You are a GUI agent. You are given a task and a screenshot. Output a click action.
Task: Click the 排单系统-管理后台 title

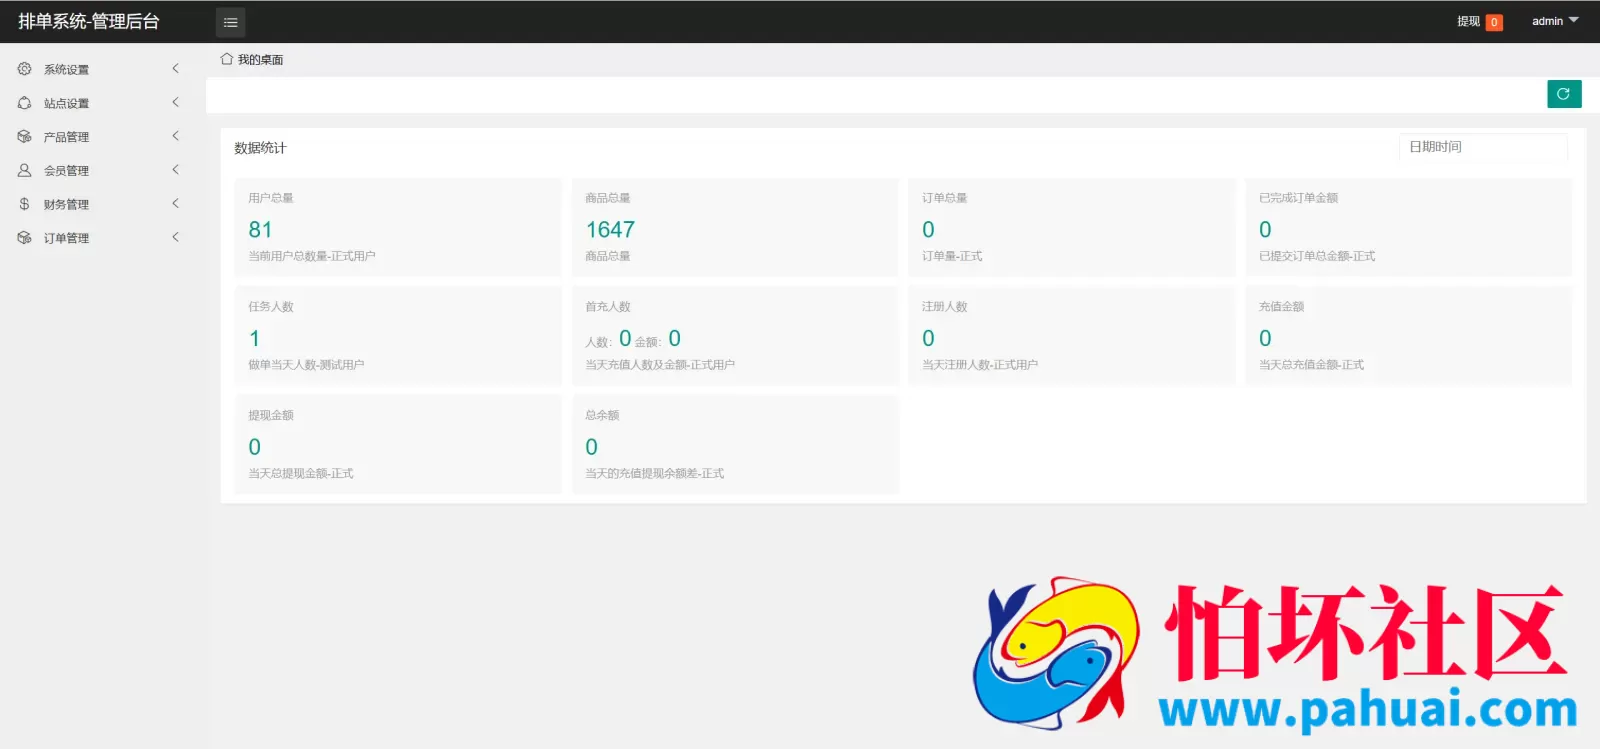pyautogui.click(x=89, y=21)
